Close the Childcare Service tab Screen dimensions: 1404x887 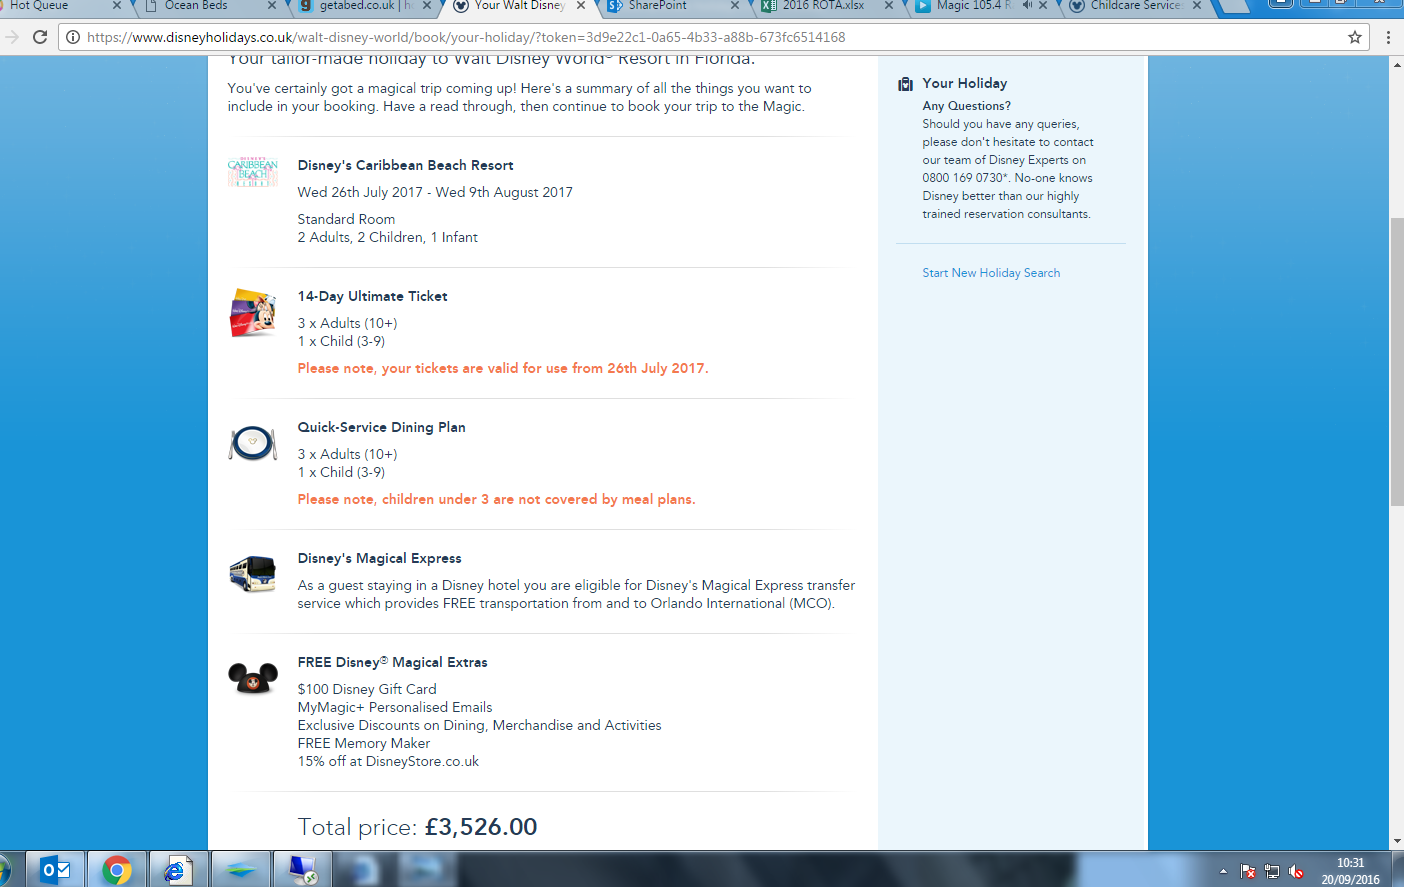(1197, 5)
